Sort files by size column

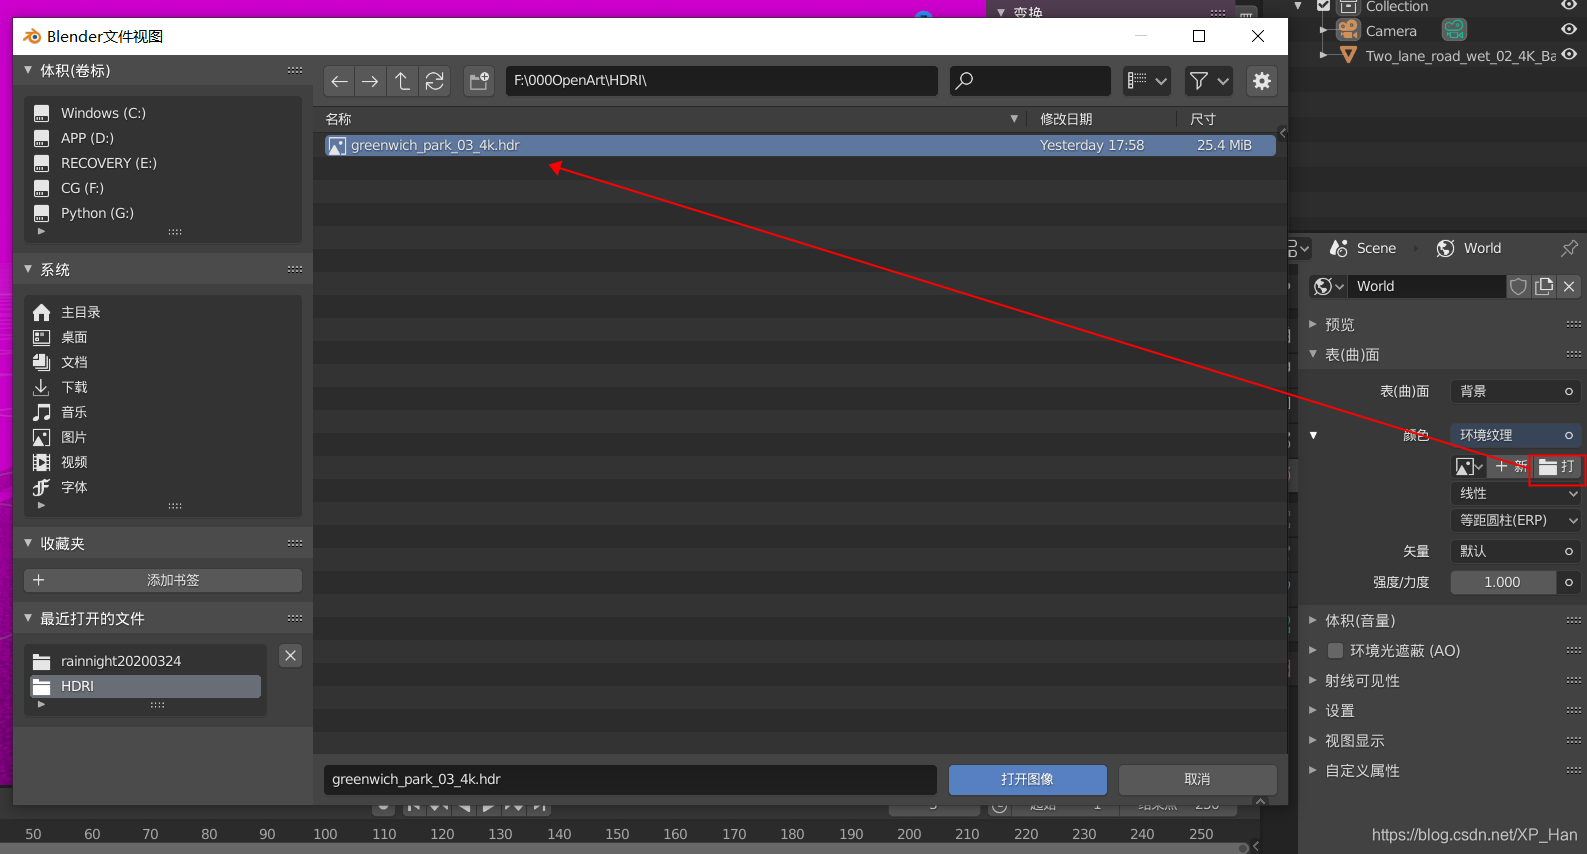coord(1228,119)
